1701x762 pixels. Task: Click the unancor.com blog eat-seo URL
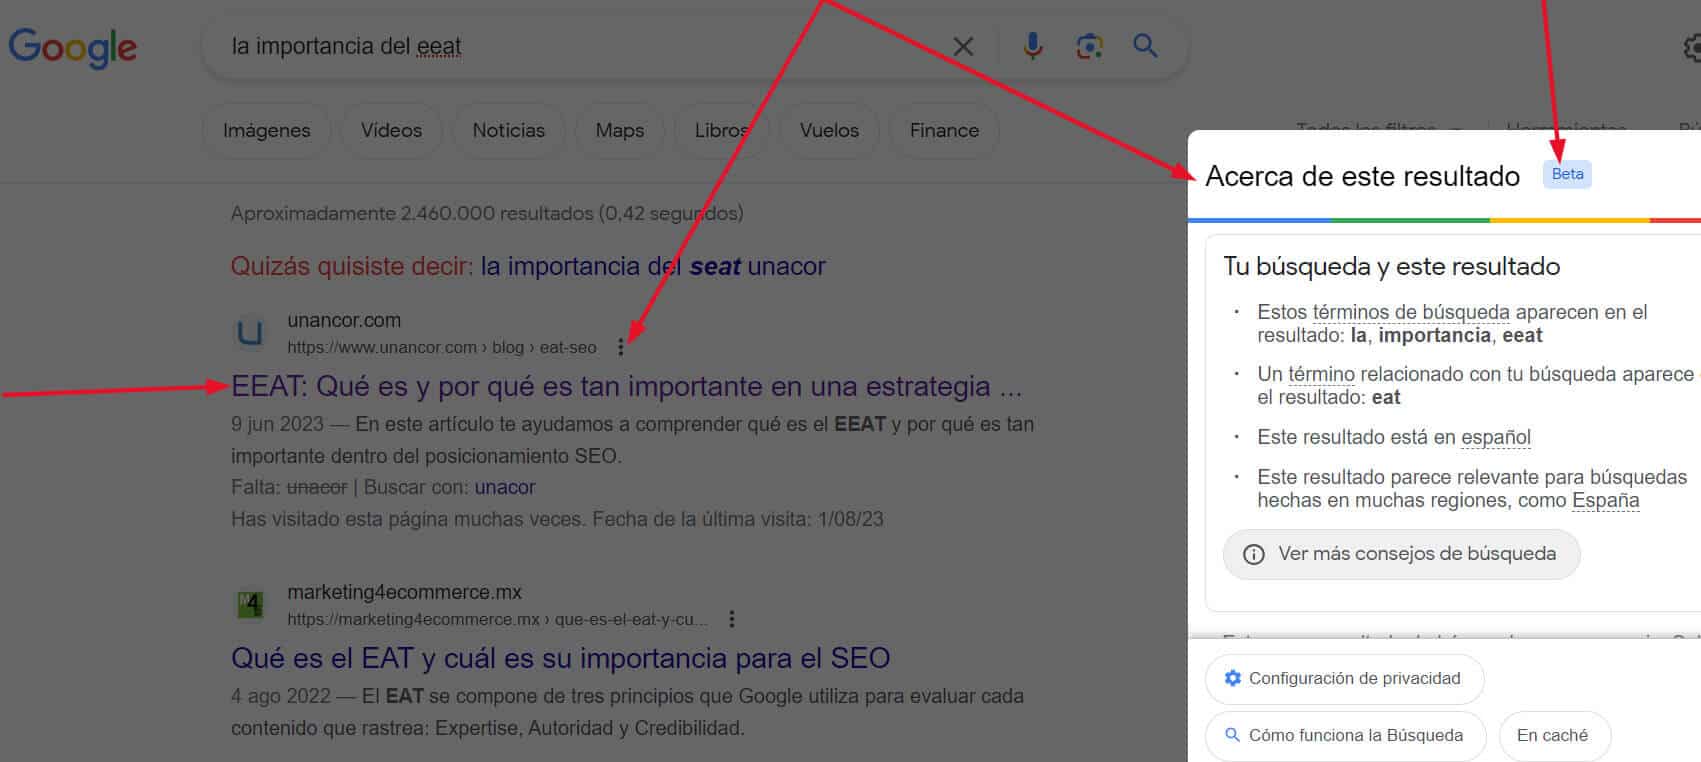441,347
